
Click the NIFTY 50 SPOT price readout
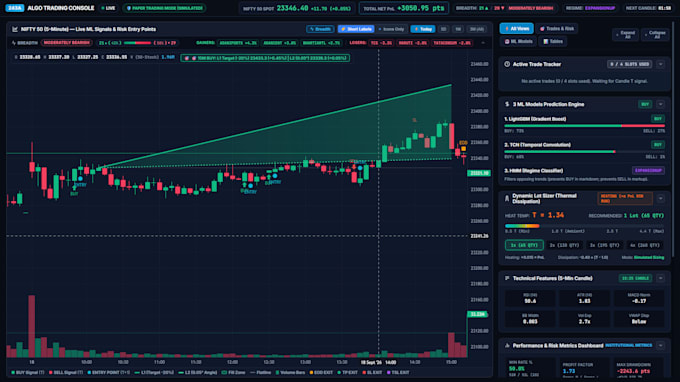pos(297,8)
